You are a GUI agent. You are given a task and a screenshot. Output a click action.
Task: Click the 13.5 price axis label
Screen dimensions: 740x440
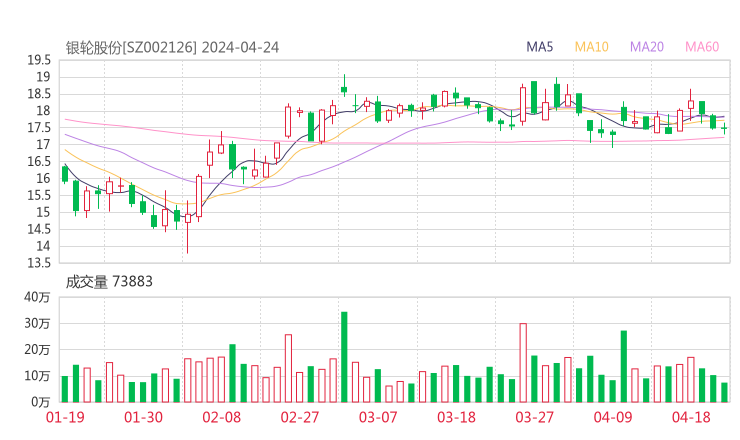[x=39, y=263]
